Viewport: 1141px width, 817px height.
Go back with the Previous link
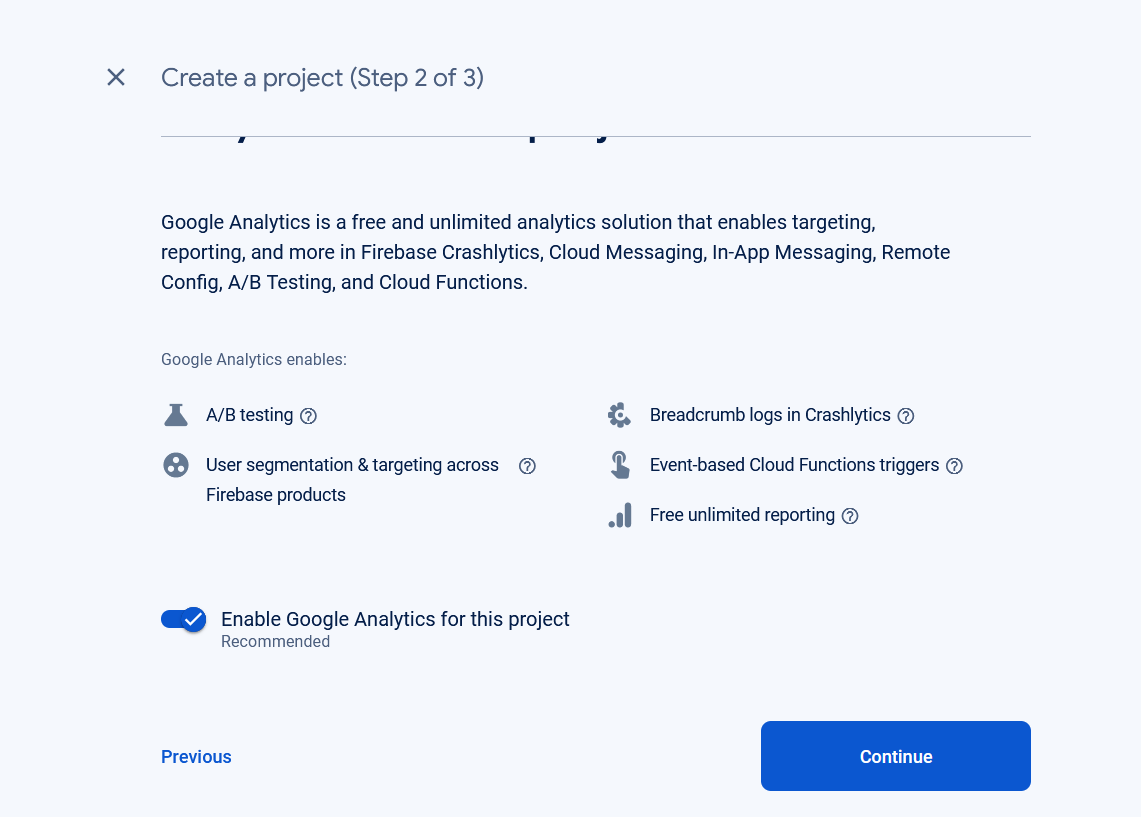[196, 757]
